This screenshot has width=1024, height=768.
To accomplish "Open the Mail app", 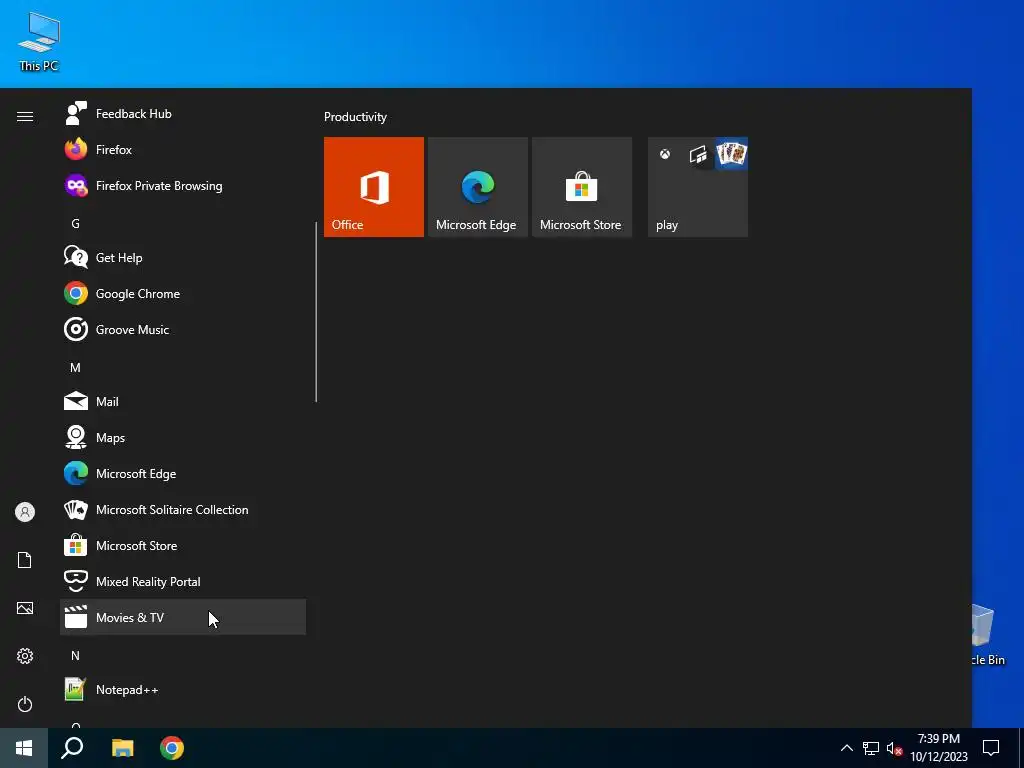I will pos(183,401).
